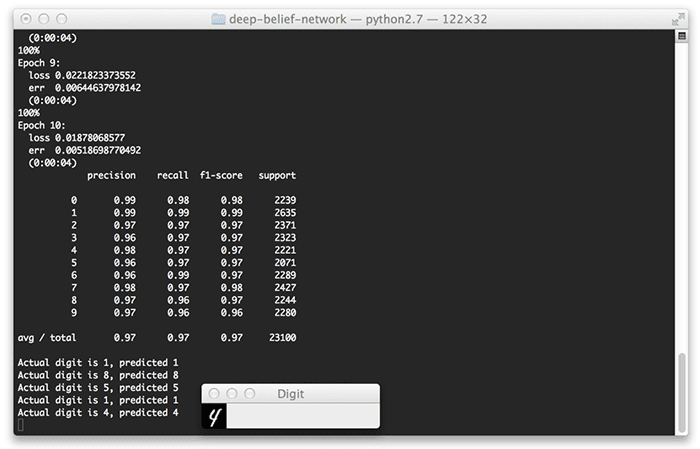This screenshot has width=700, height=449.
Task: Click the handwritten digit image thumbnail
Action: (x=214, y=416)
